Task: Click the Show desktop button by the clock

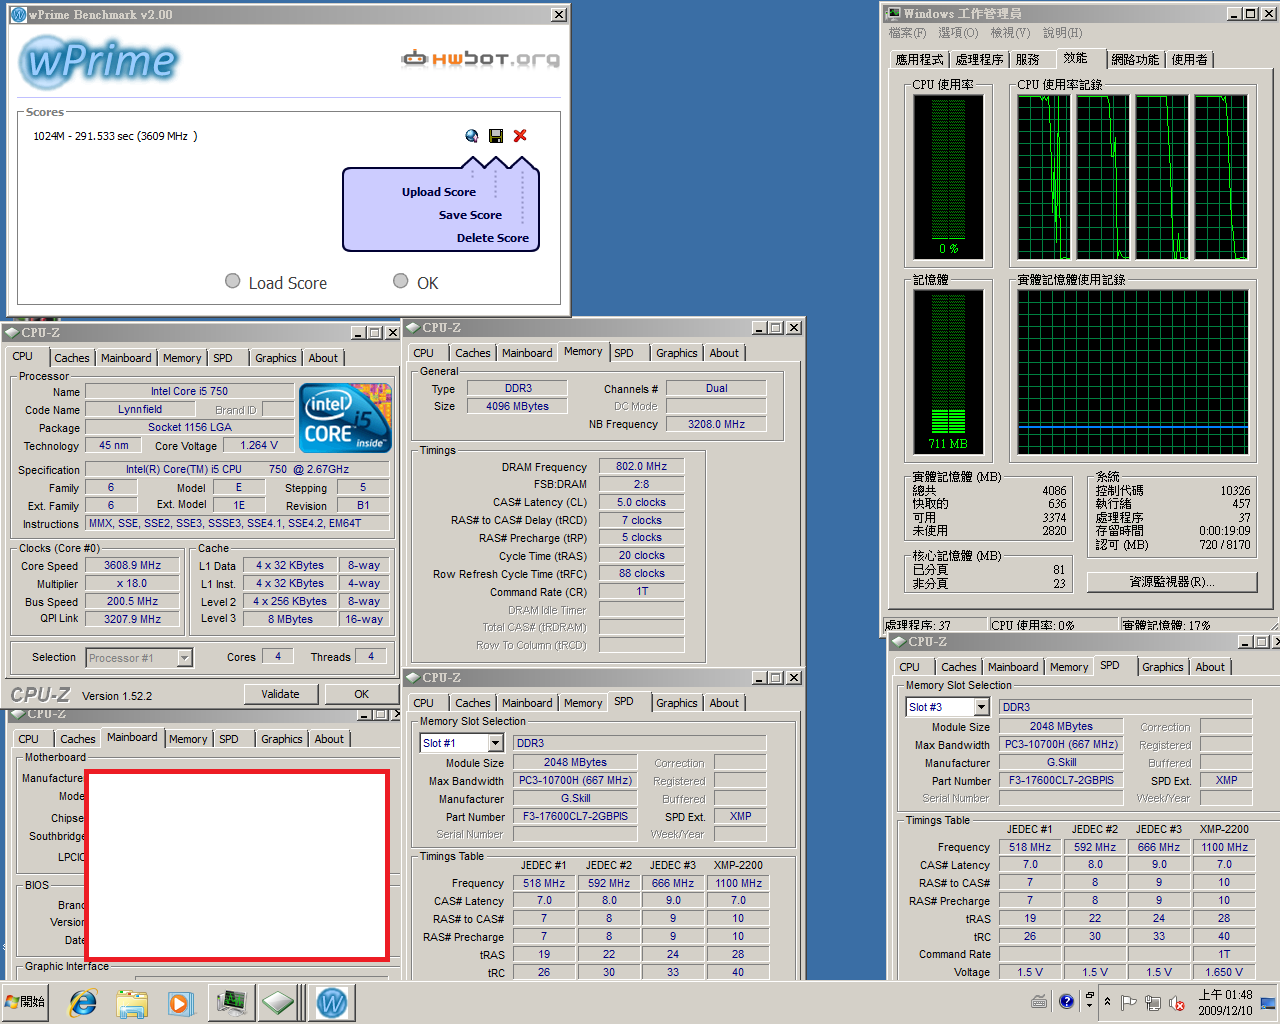Action: (x=1269, y=1002)
